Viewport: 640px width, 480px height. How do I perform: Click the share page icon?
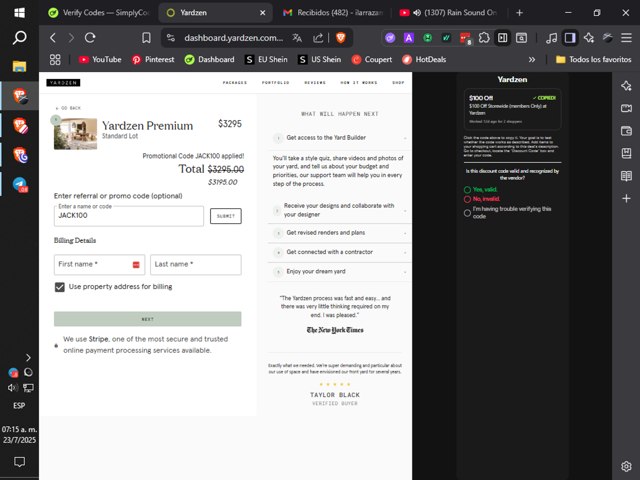click(318, 38)
